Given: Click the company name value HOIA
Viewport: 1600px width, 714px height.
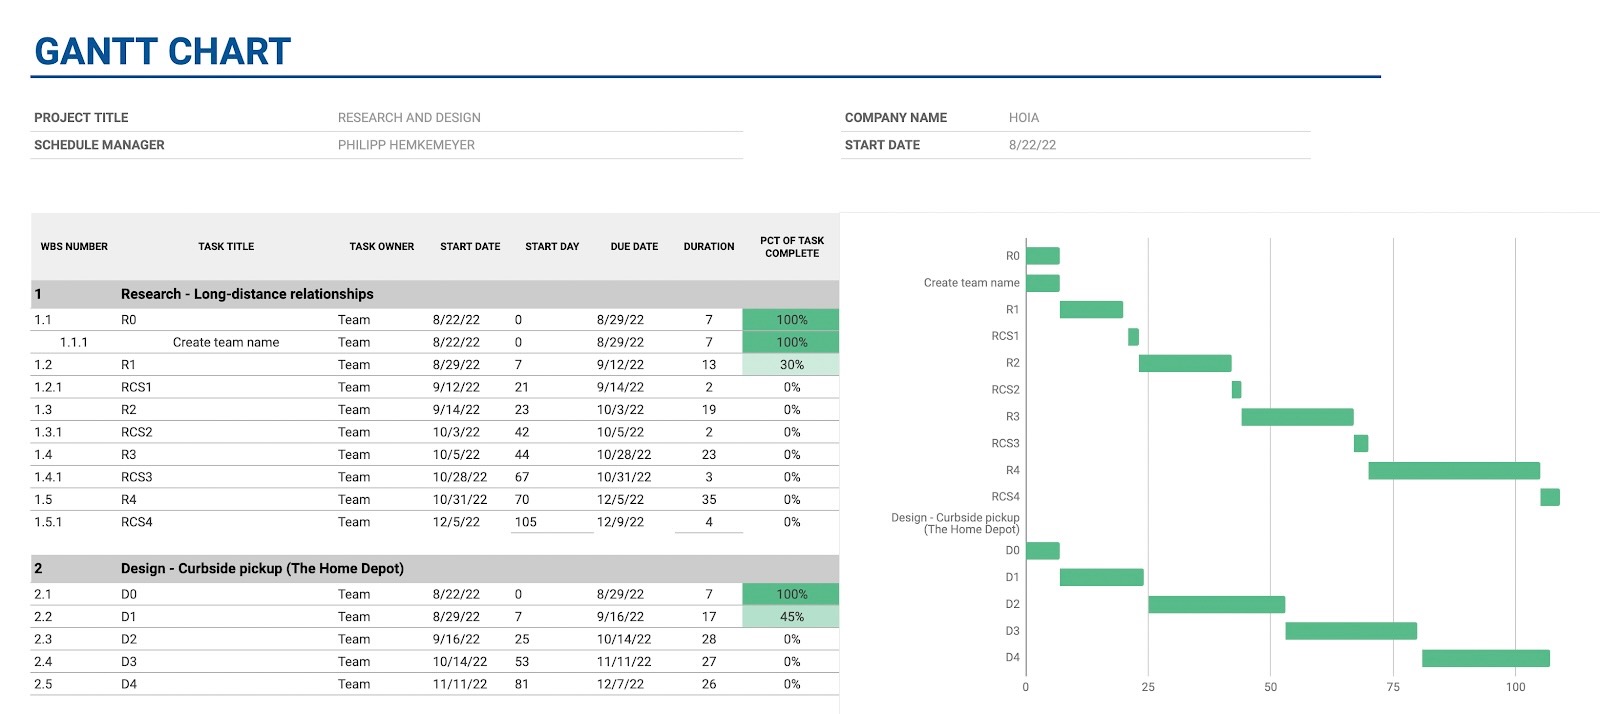Looking at the screenshot, I should [x=1023, y=118].
